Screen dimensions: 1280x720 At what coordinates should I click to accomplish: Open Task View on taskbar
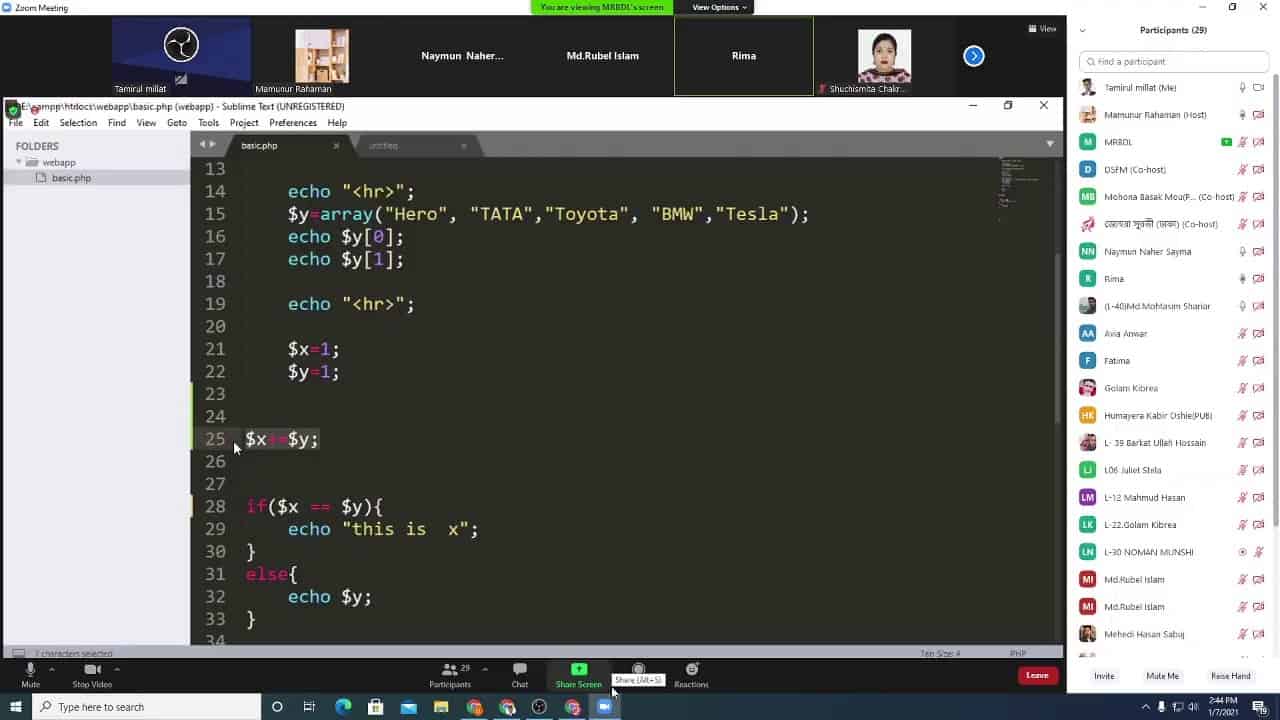(309, 707)
